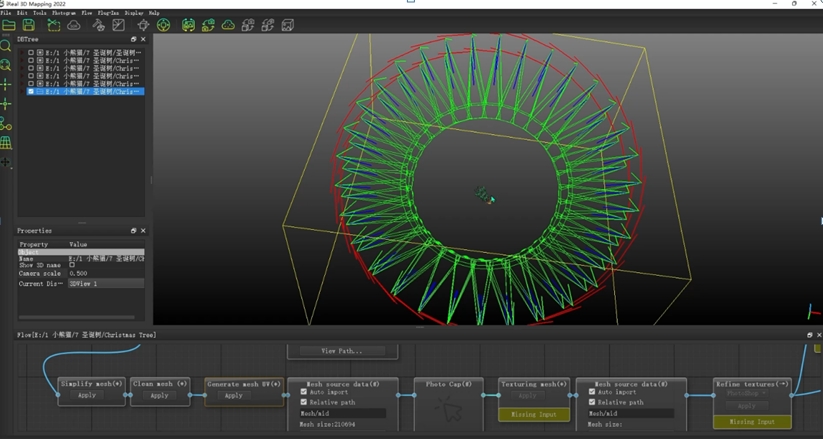The image size is (823, 439).
Task: Open the Flow menu
Action: (87, 13)
